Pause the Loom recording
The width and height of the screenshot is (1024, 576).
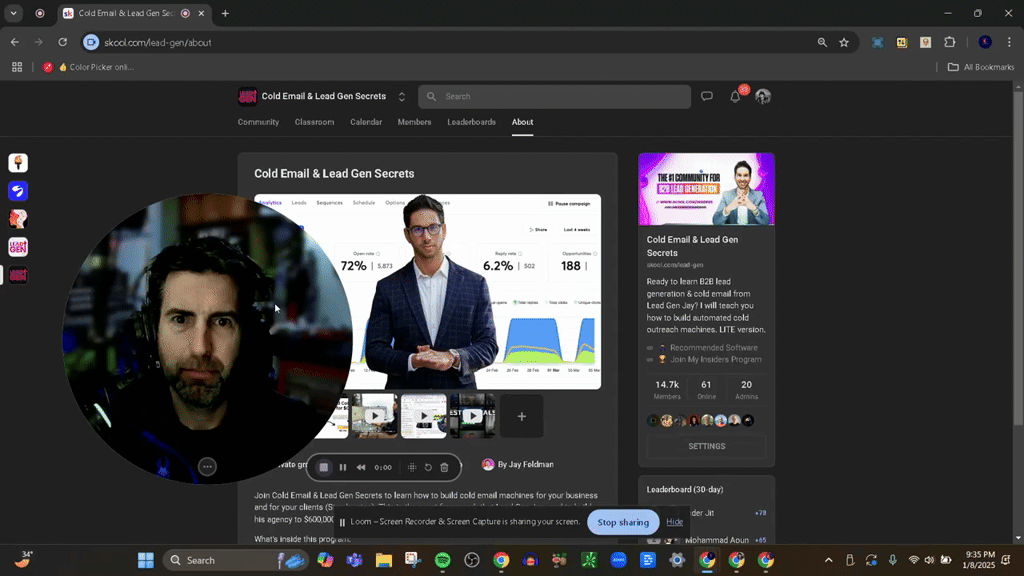(x=343, y=468)
